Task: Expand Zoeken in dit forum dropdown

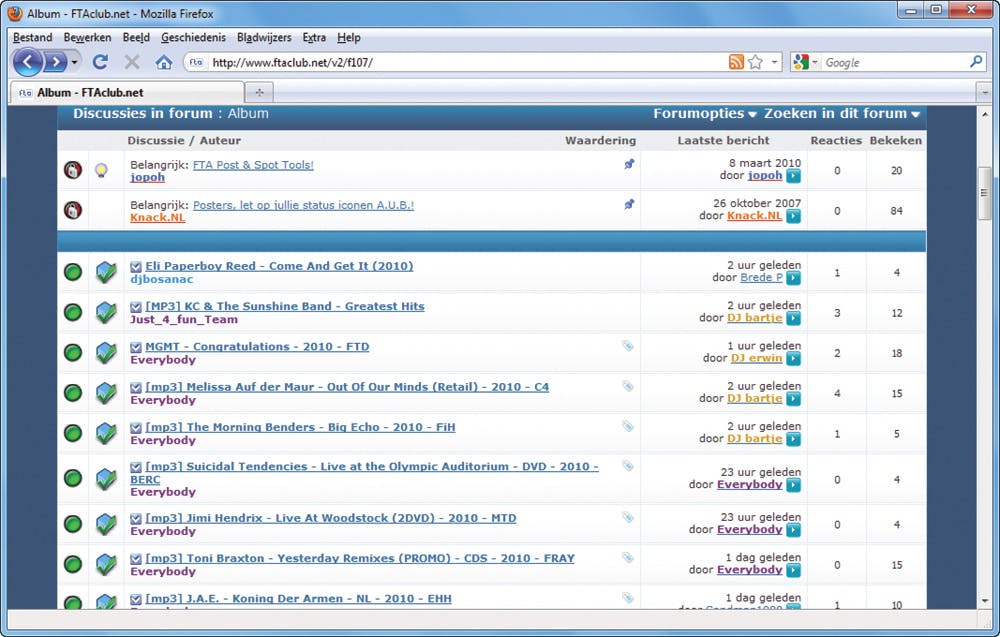Action: point(842,113)
